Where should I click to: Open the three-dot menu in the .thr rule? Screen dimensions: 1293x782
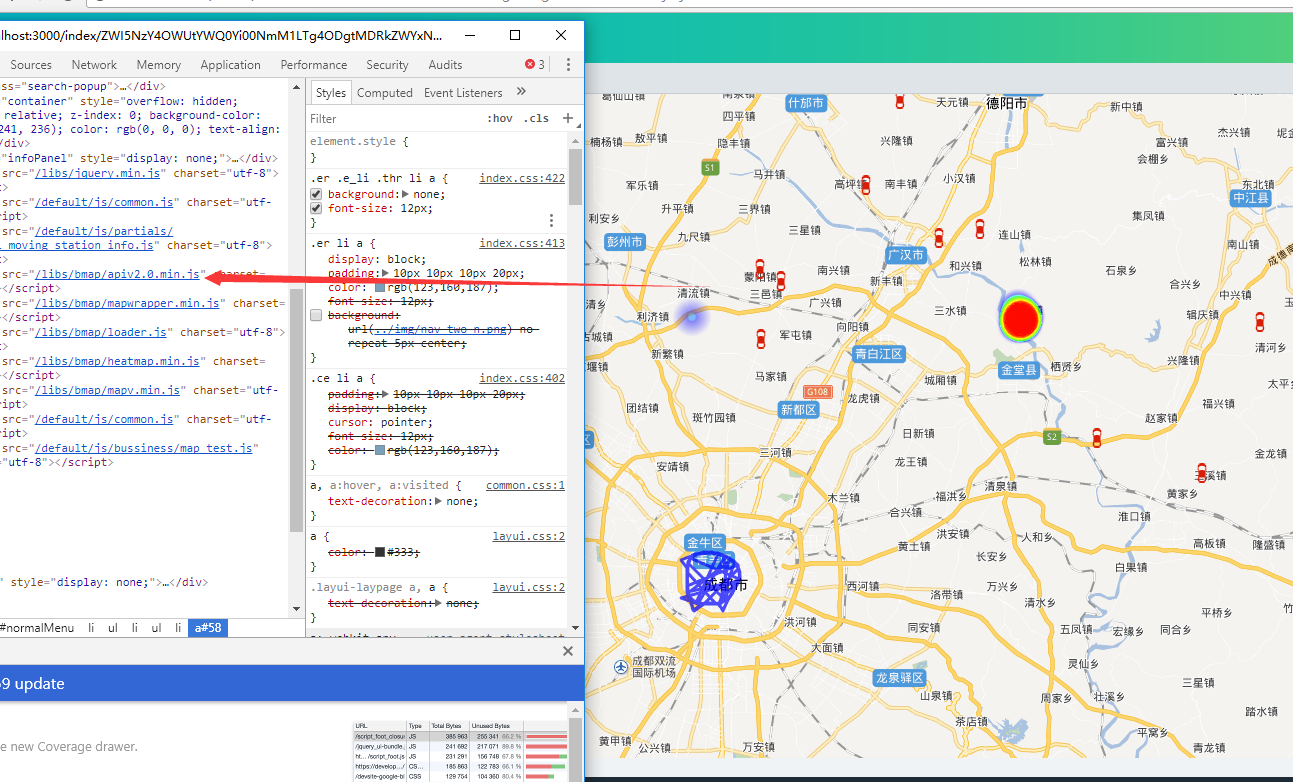pos(551,220)
